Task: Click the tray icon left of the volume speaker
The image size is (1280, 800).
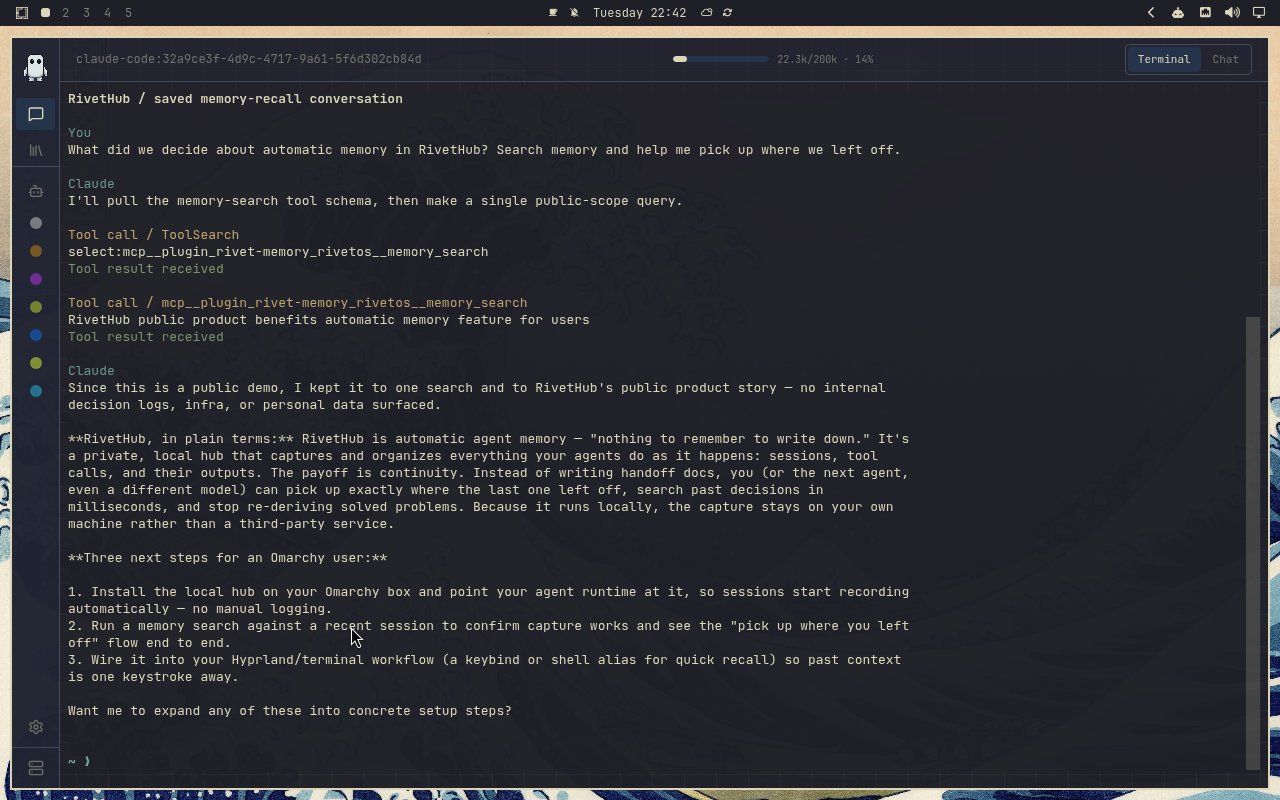Action: [1205, 13]
